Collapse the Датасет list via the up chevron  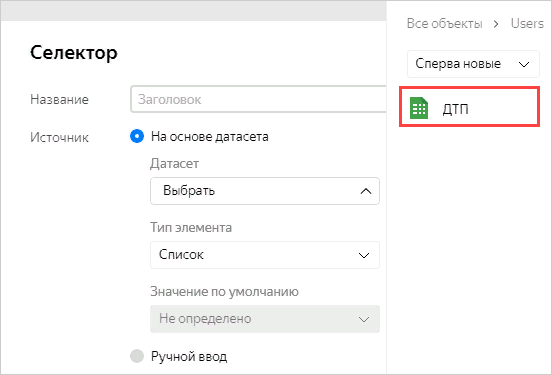(x=366, y=191)
